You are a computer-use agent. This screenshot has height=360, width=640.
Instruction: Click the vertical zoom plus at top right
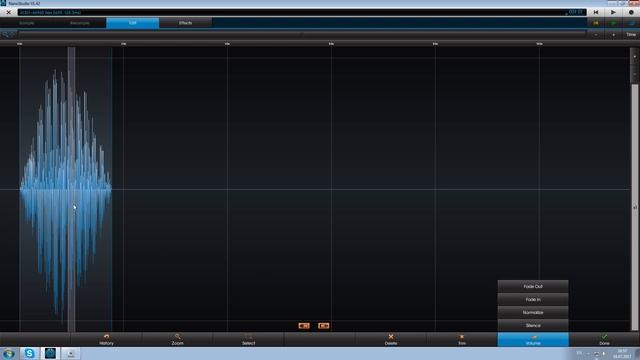[635, 56]
